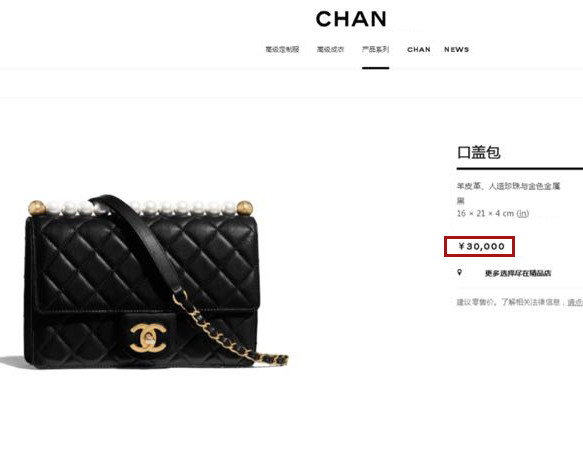Follow the 请点击 legal information link

click(575, 302)
